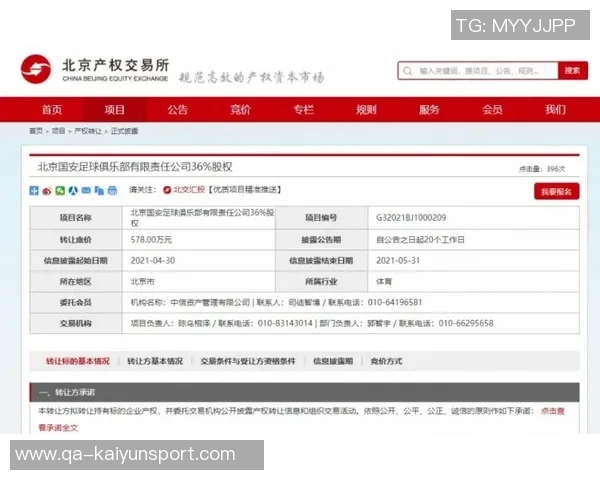Click the view count 点击量: 396次

click(542, 169)
